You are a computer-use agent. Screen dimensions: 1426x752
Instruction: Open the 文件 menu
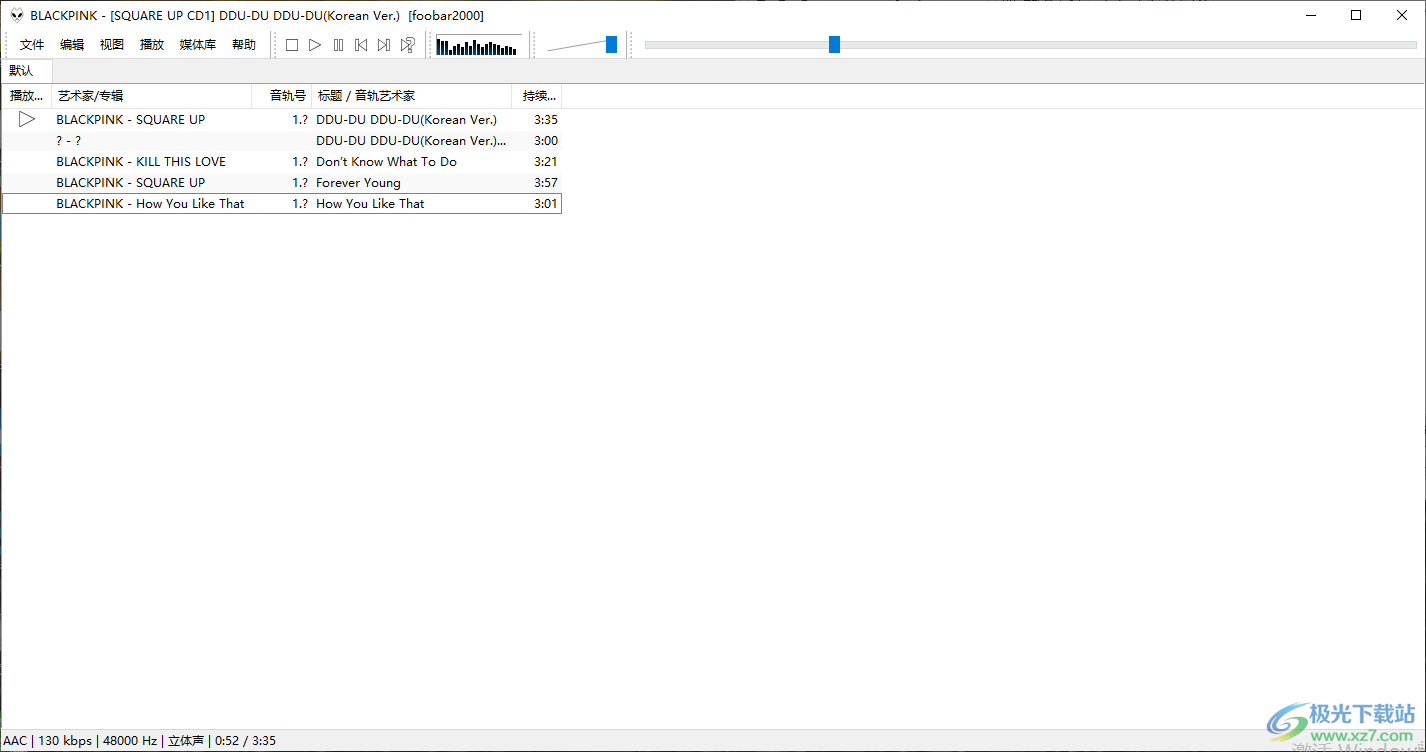tap(32, 45)
